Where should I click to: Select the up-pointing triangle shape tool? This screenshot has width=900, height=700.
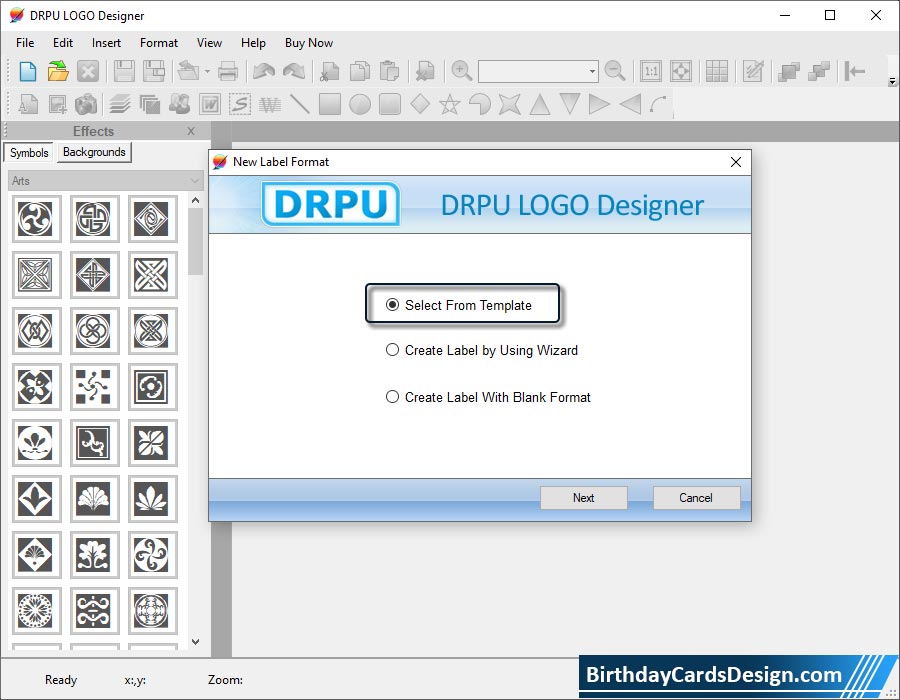540,104
